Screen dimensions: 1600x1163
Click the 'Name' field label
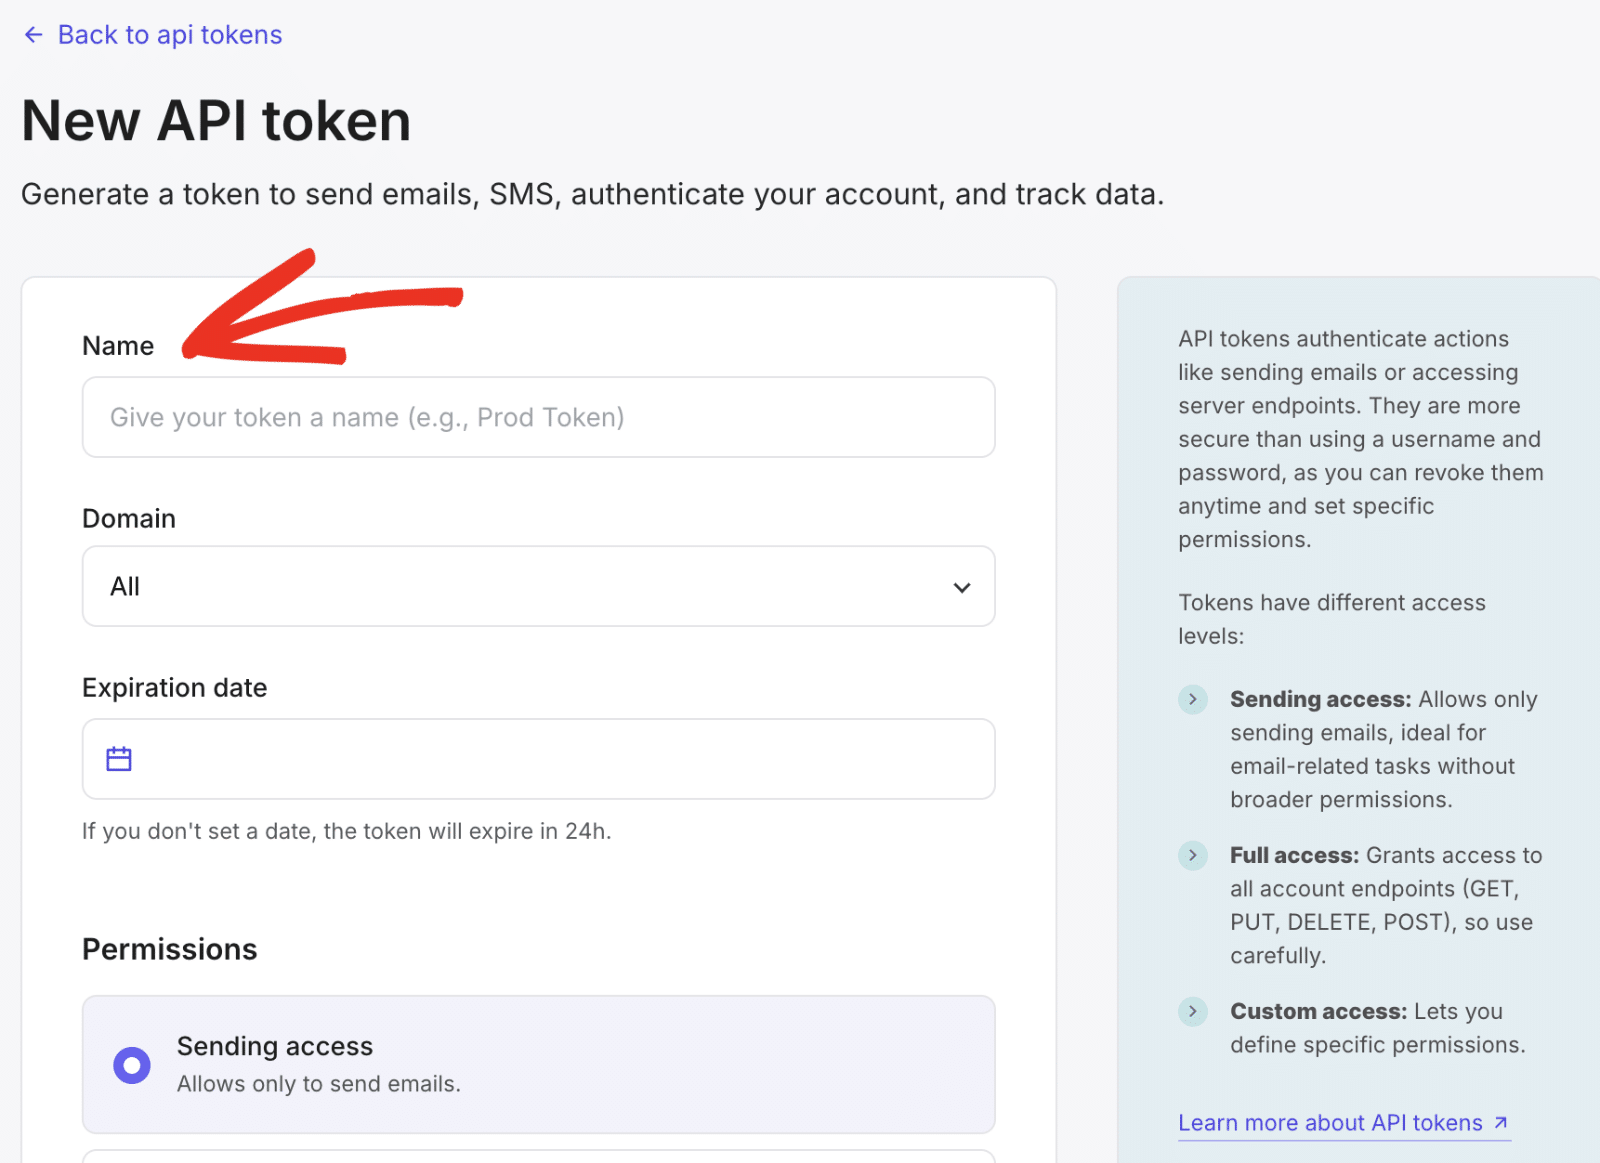118,346
